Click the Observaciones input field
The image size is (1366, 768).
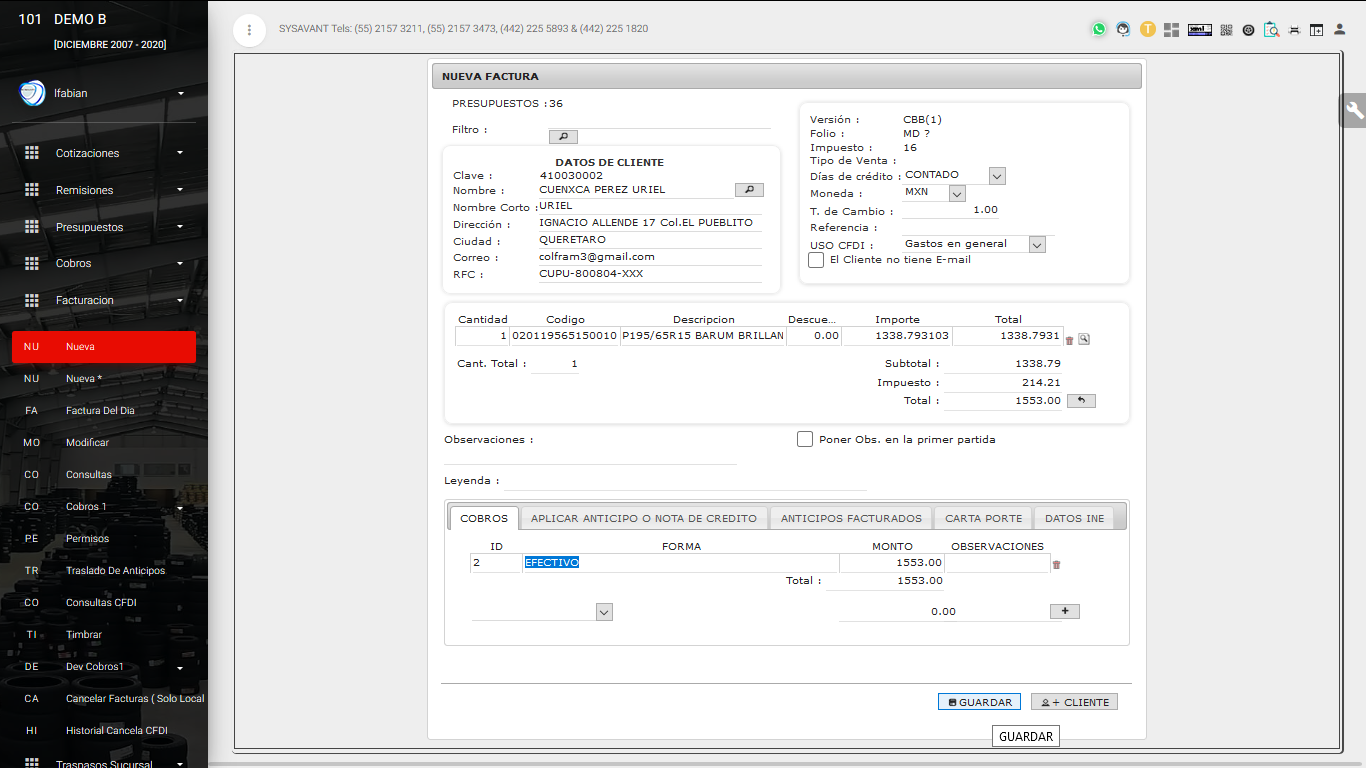pos(590,456)
